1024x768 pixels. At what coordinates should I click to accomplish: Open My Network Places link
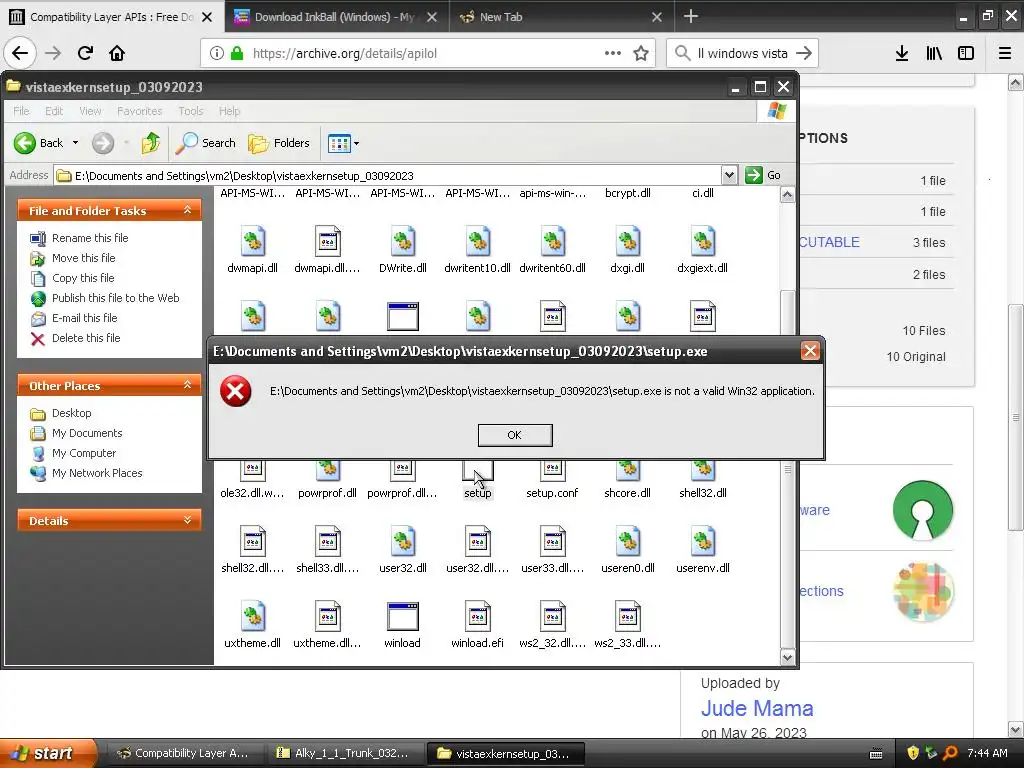97,473
